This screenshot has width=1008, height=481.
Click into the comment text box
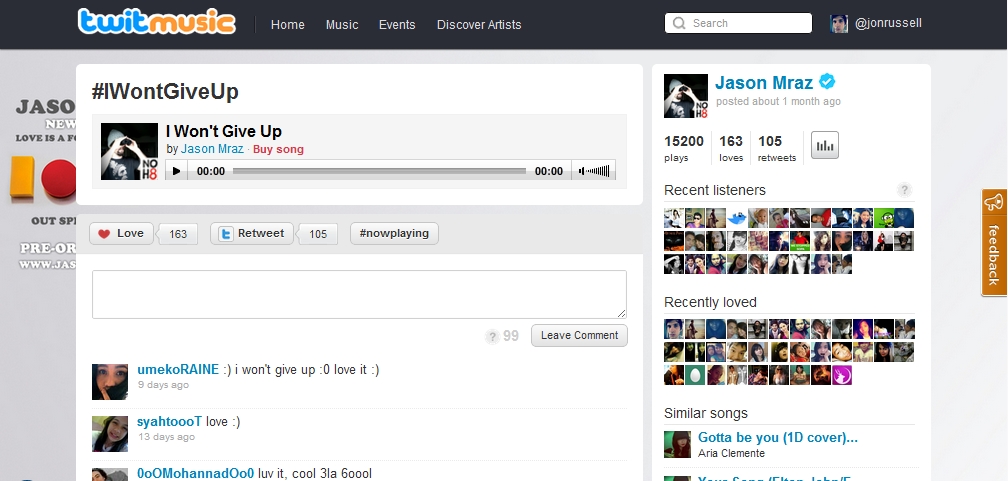(359, 294)
